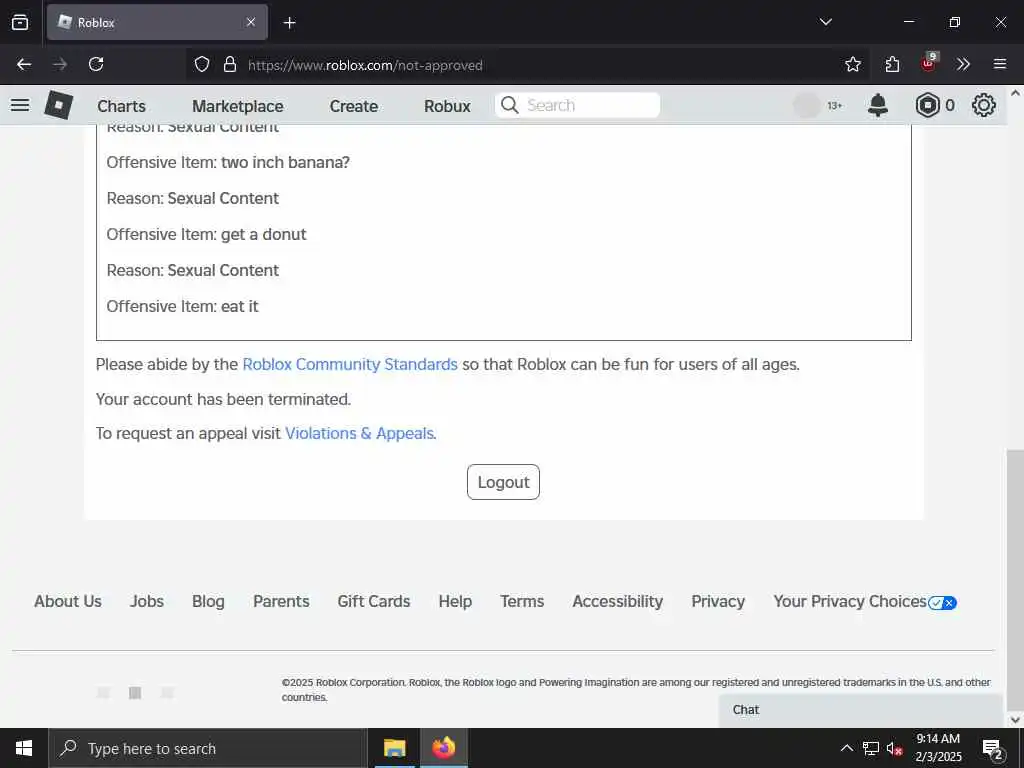Open the Accessibility footer link
Screen dimensions: 1024x768
tap(618, 601)
